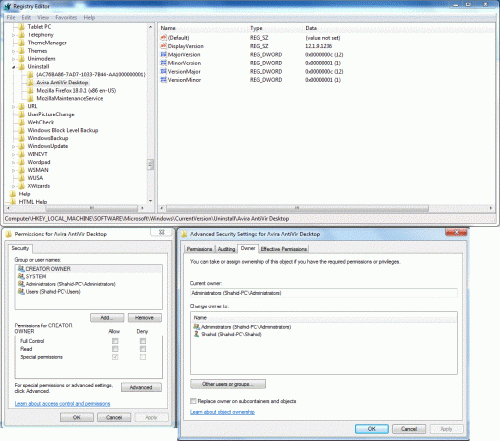
Task: Click the Administrators group icon in Change owner list
Action: point(197,327)
